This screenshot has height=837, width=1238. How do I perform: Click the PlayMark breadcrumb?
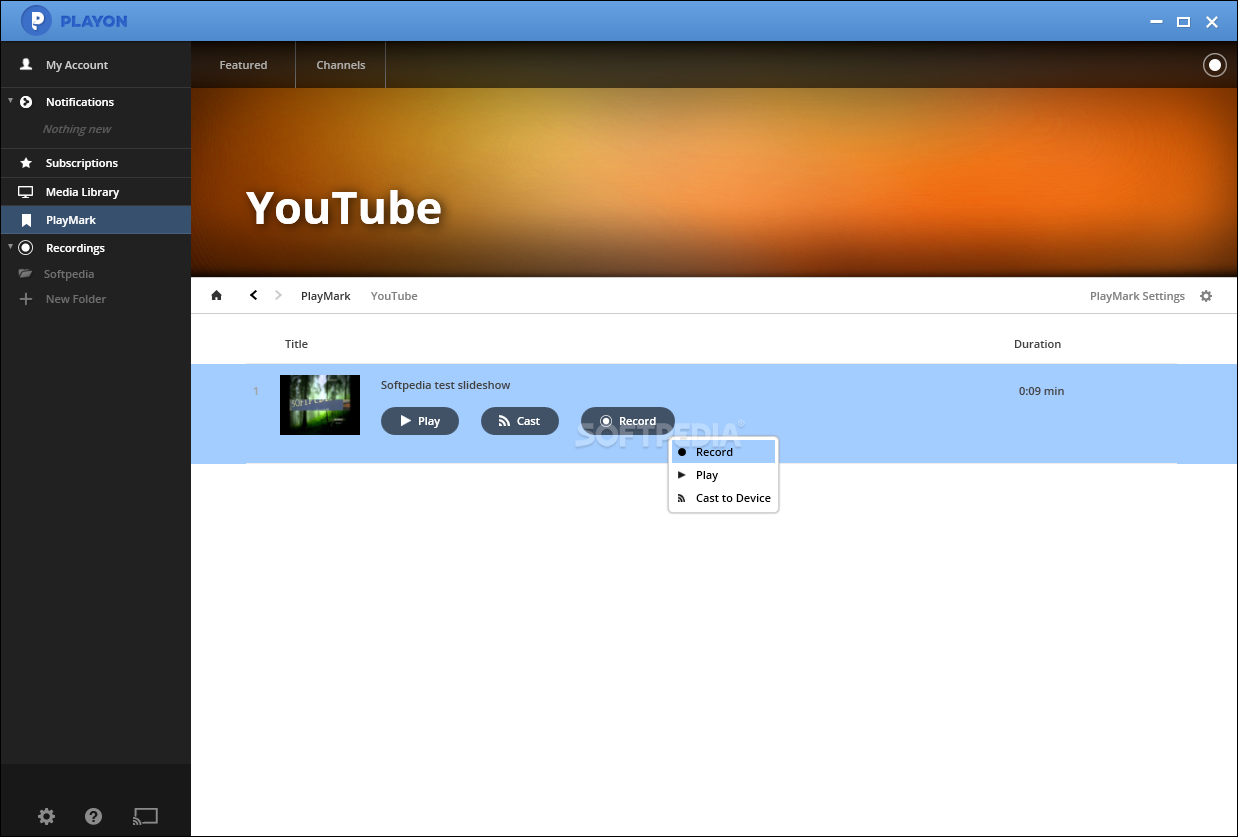click(326, 296)
